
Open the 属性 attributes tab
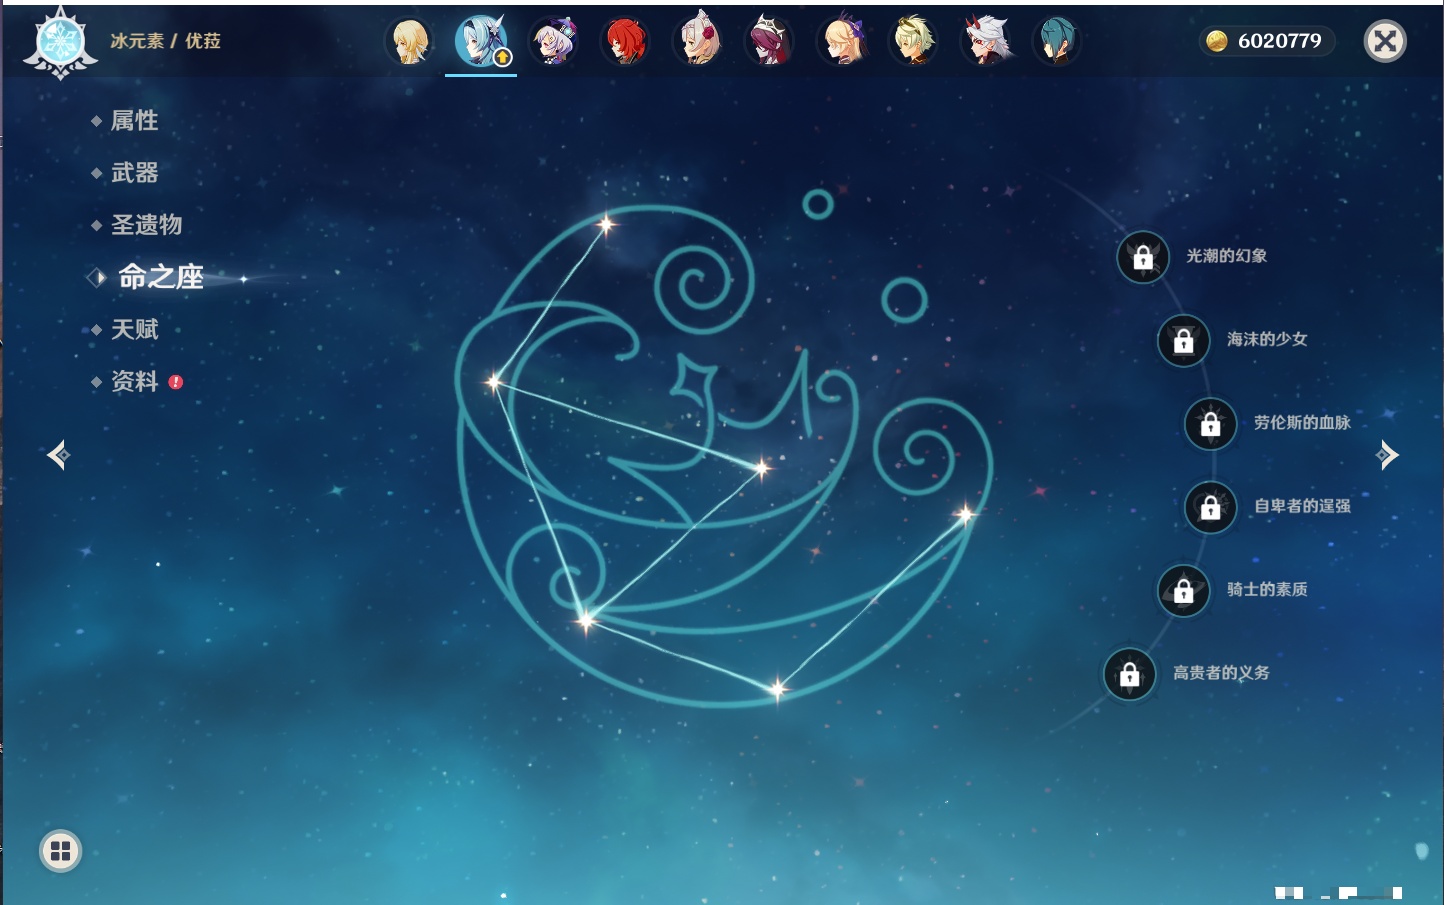(x=134, y=121)
